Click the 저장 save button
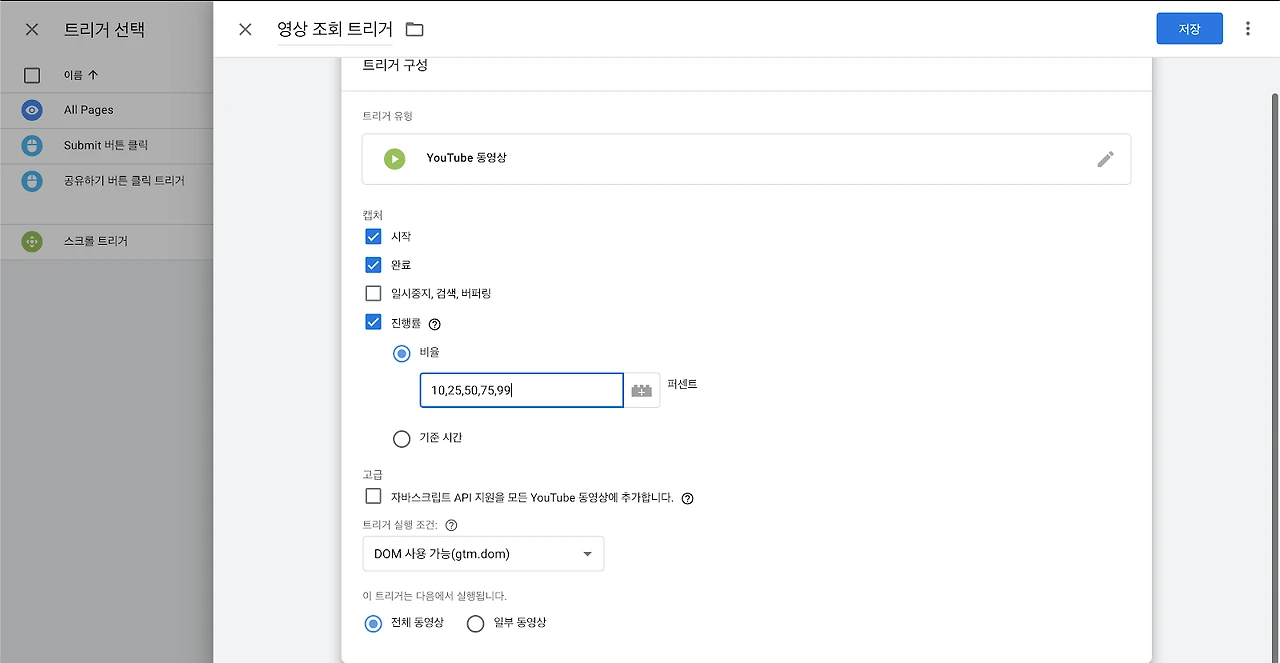 pyautogui.click(x=1189, y=29)
